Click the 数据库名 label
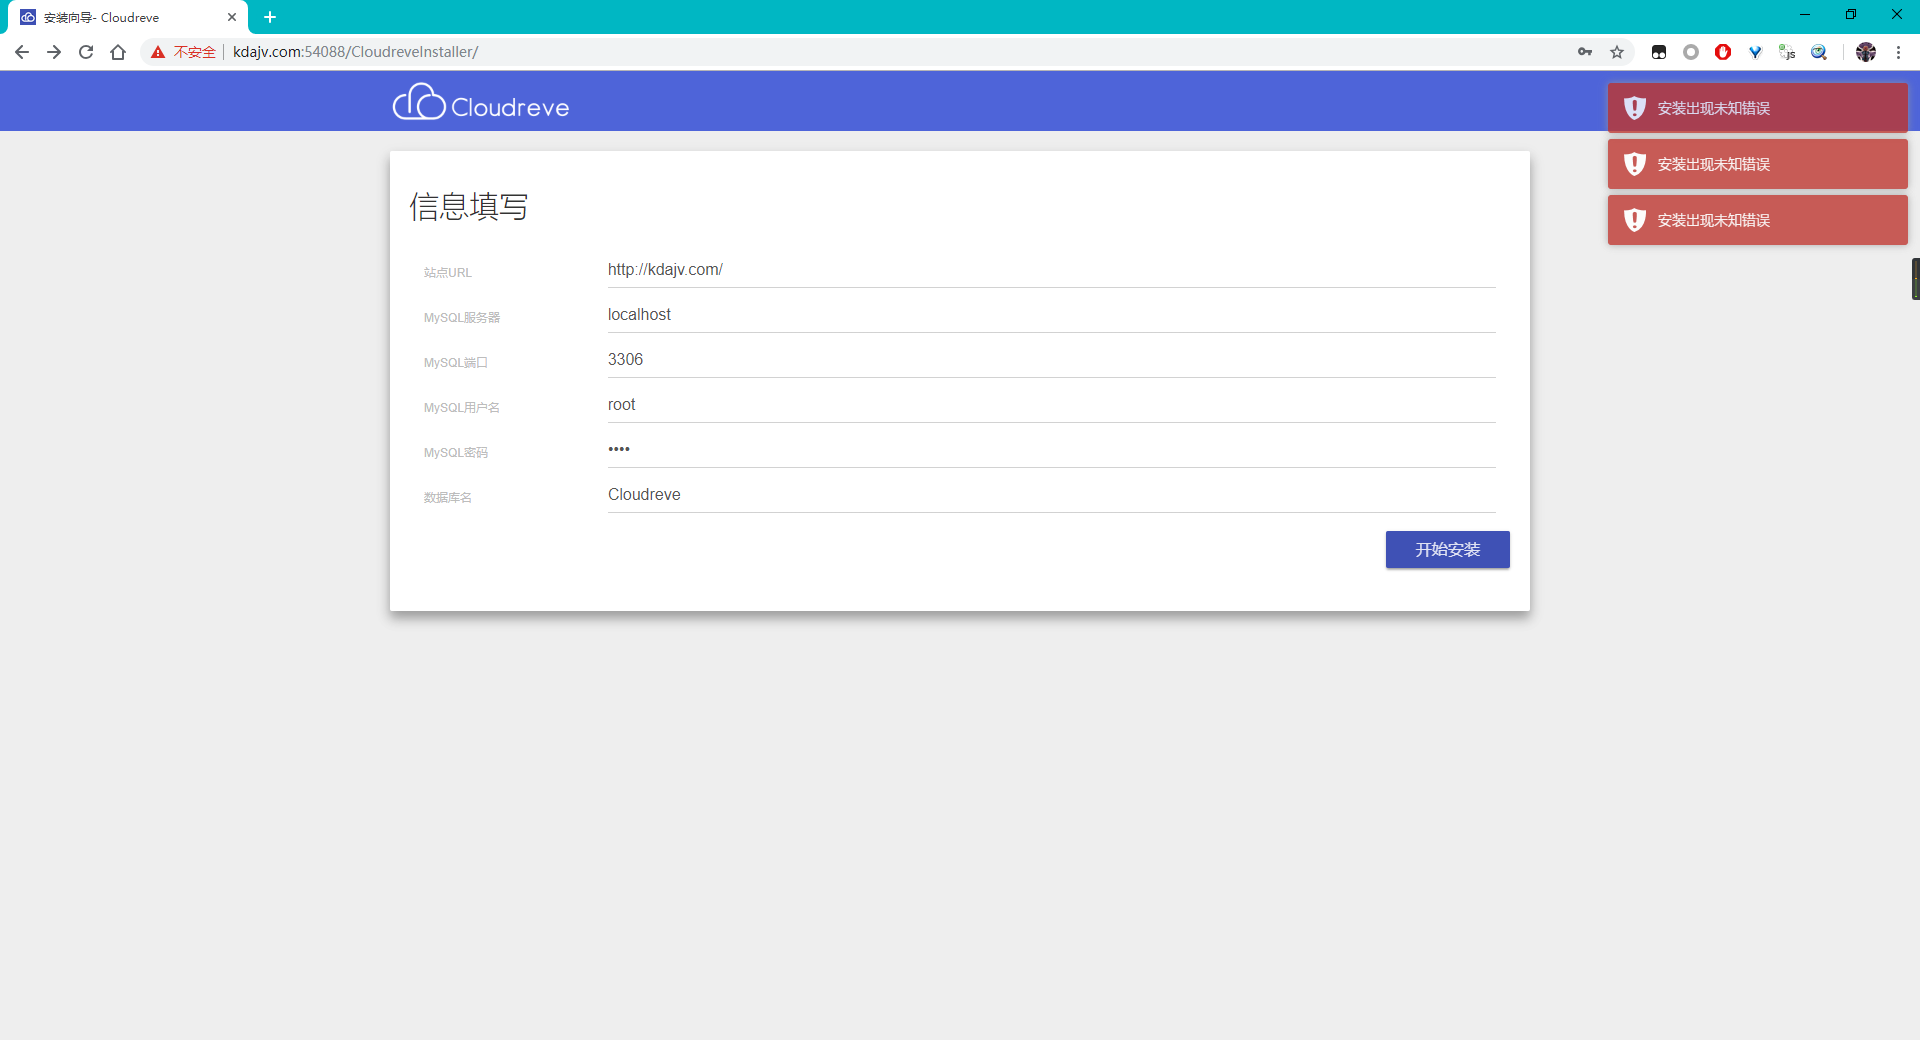The image size is (1920, 1040). click(447, 498)
